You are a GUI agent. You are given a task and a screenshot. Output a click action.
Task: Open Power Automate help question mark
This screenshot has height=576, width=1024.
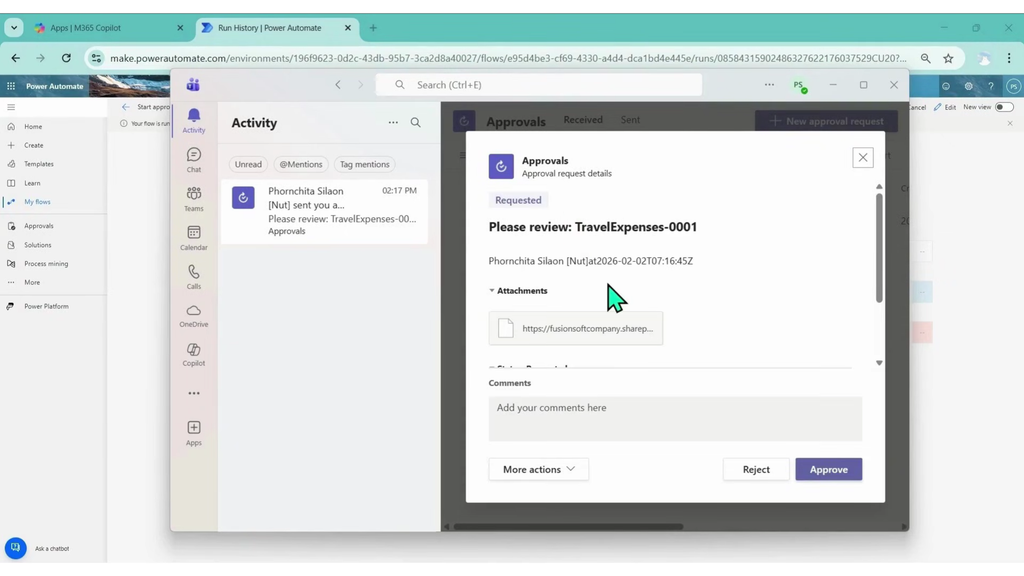[991, 86]
